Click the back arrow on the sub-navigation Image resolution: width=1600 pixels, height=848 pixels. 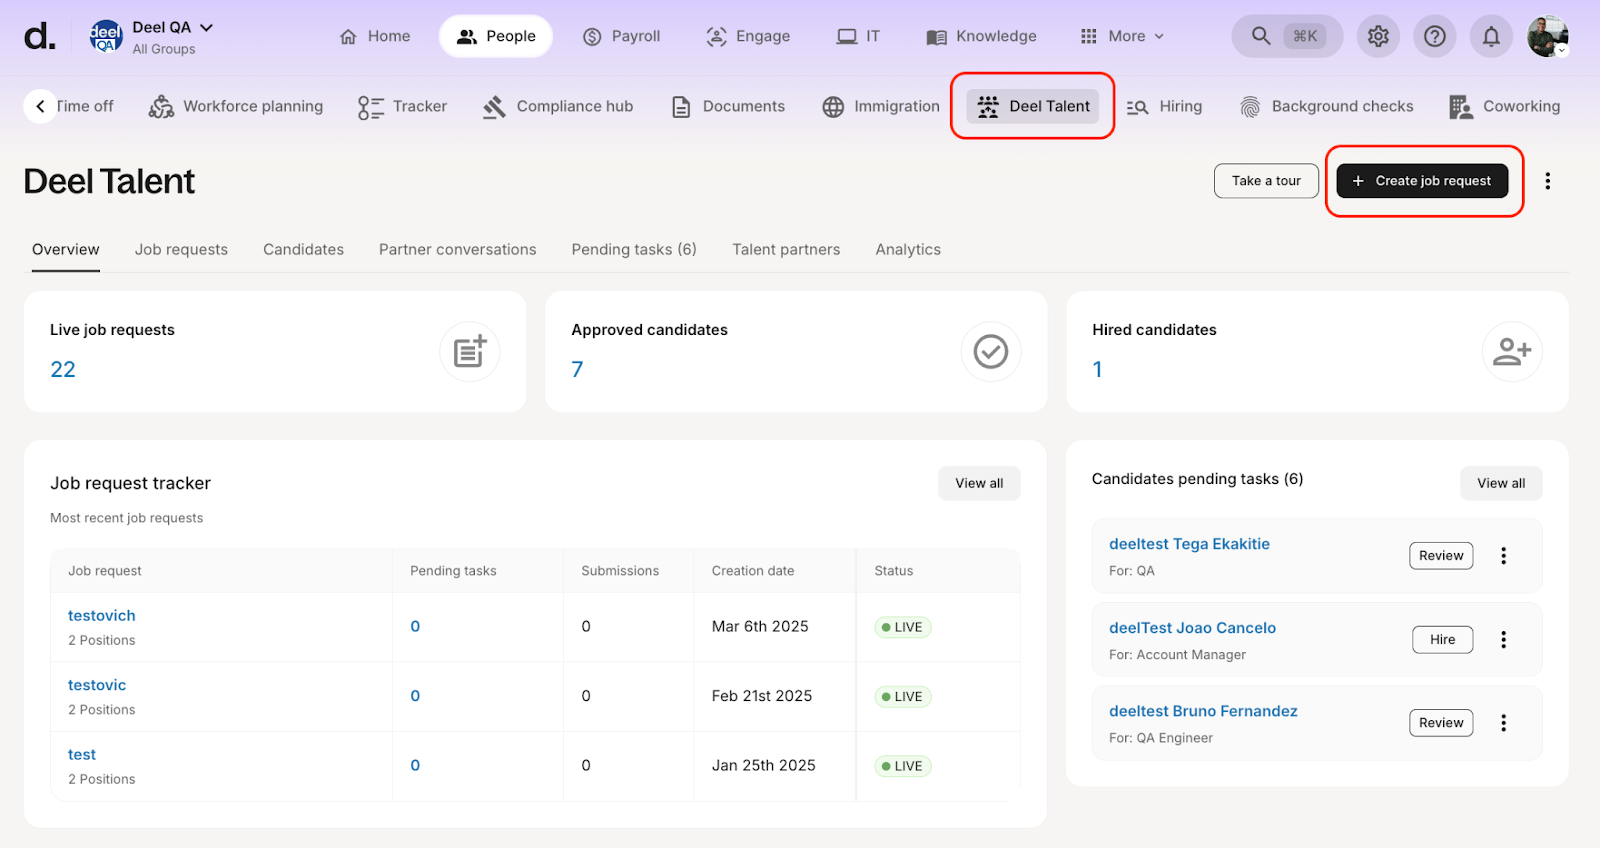tap(40, 106)
